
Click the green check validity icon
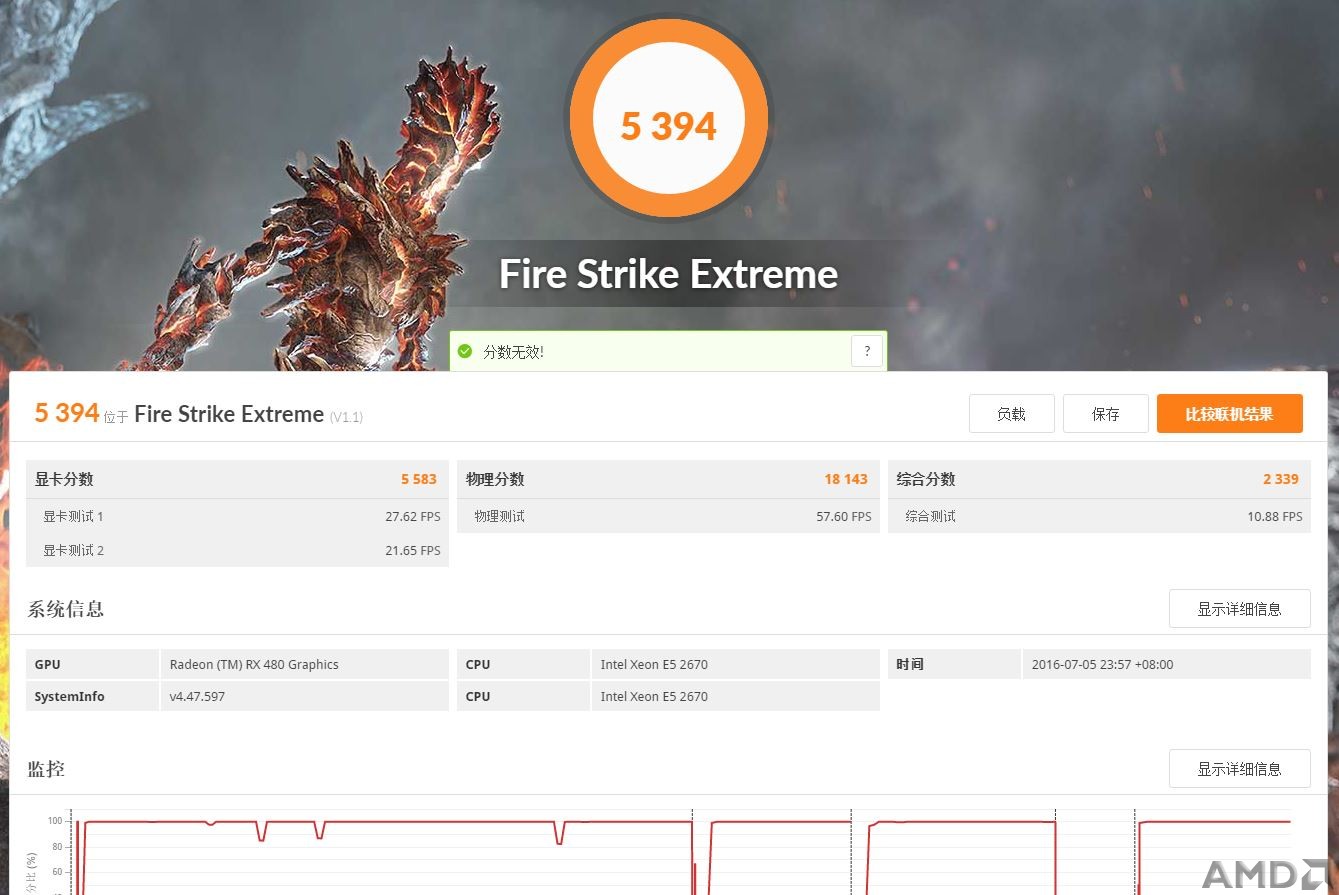click(464, 351)
